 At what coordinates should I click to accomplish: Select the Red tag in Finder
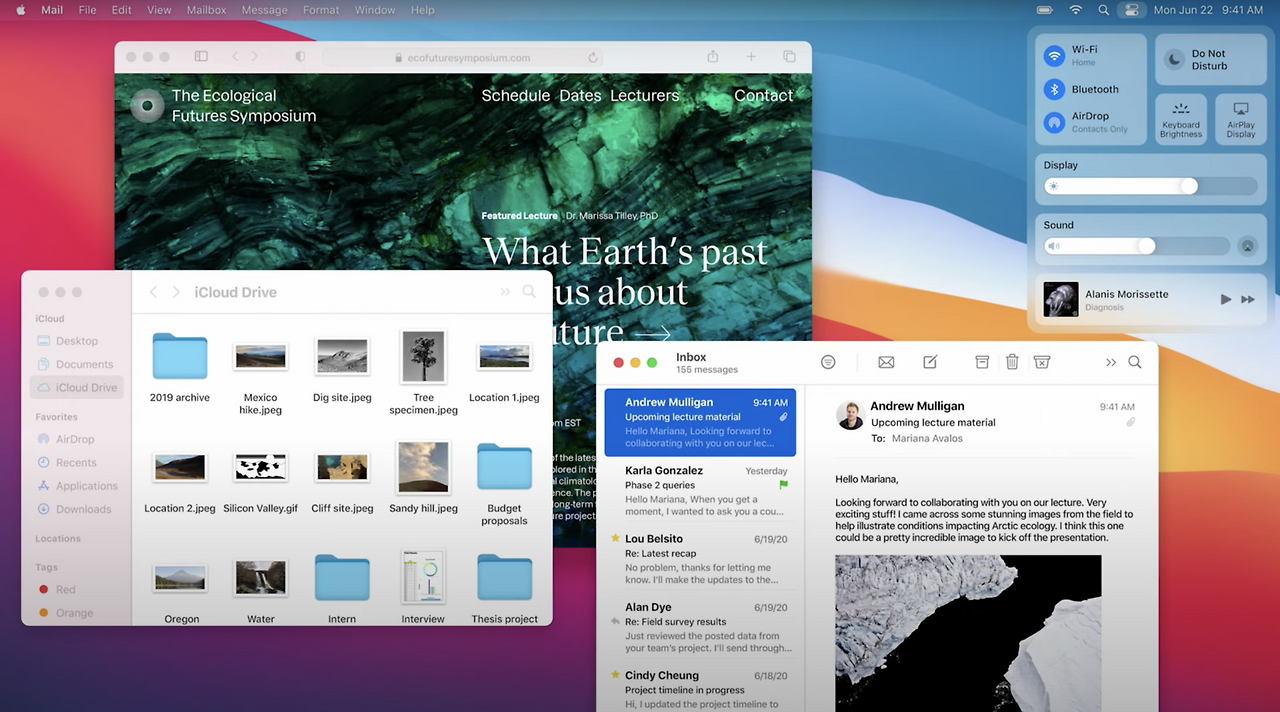65,589
